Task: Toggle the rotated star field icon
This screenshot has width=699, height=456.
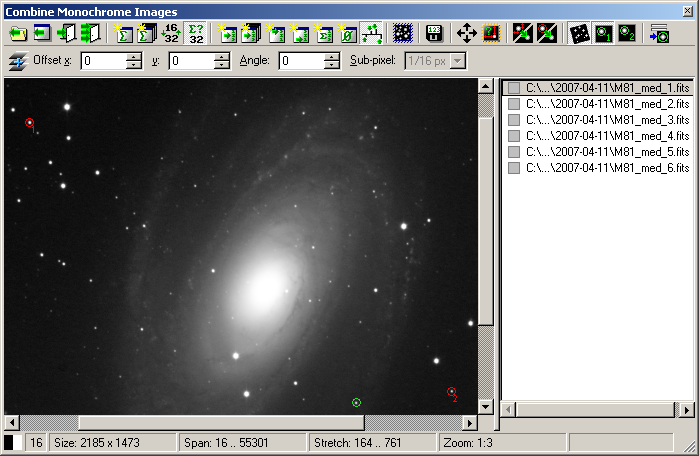Action: (x=580, y=33)
